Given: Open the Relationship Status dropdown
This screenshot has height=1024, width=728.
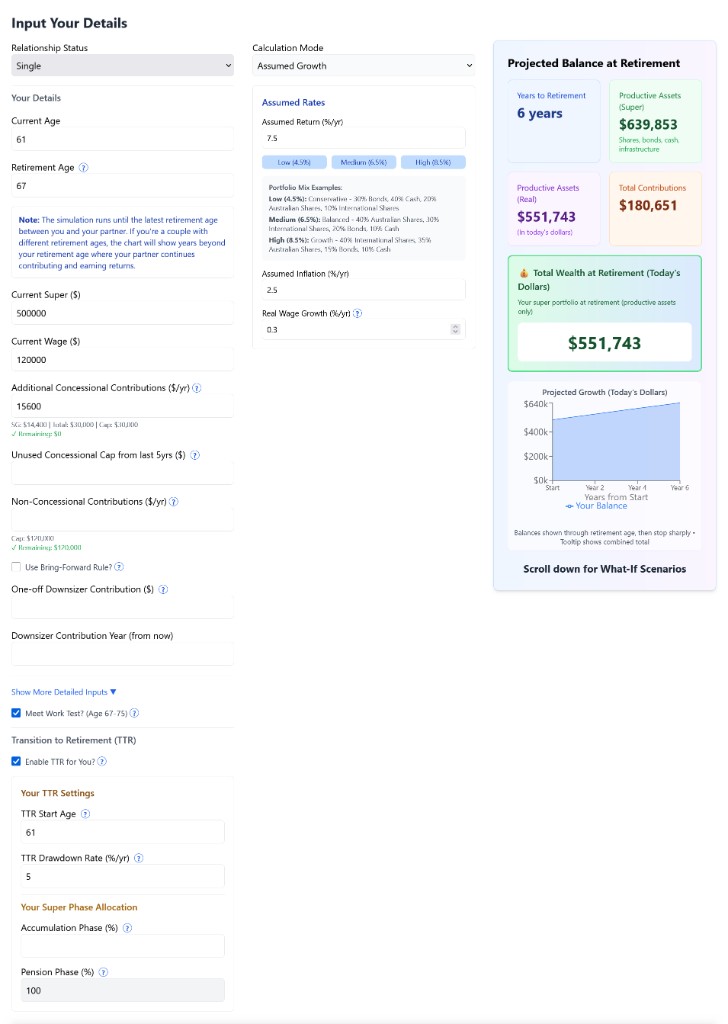Looking at the screenshot, I should tap(123, 65).
